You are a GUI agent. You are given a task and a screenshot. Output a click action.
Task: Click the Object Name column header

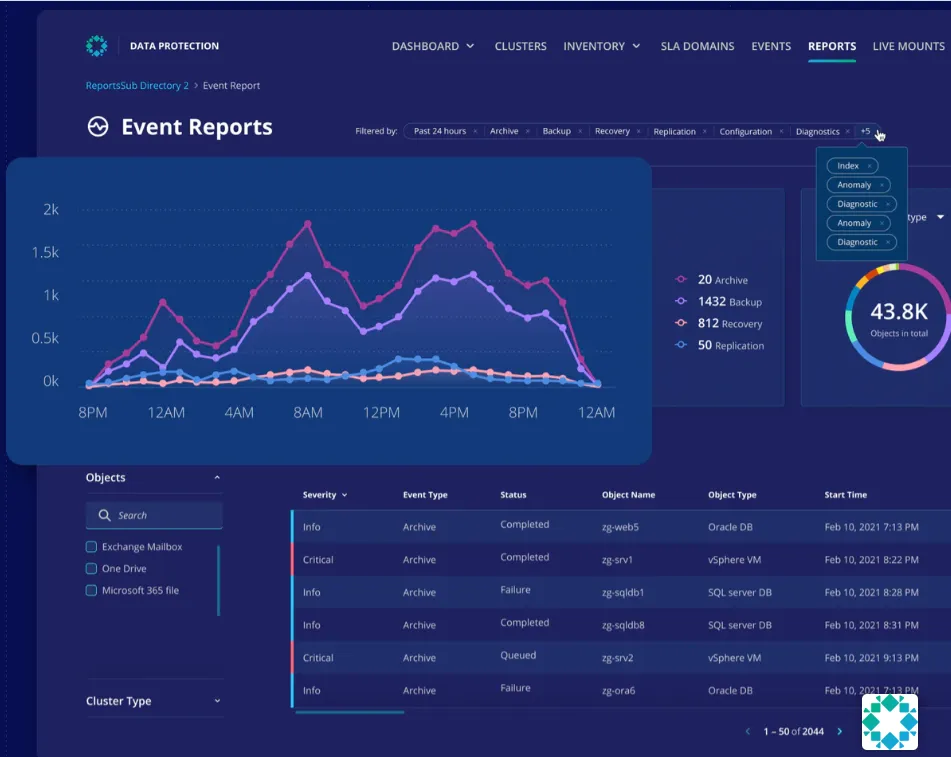point(628,495)
